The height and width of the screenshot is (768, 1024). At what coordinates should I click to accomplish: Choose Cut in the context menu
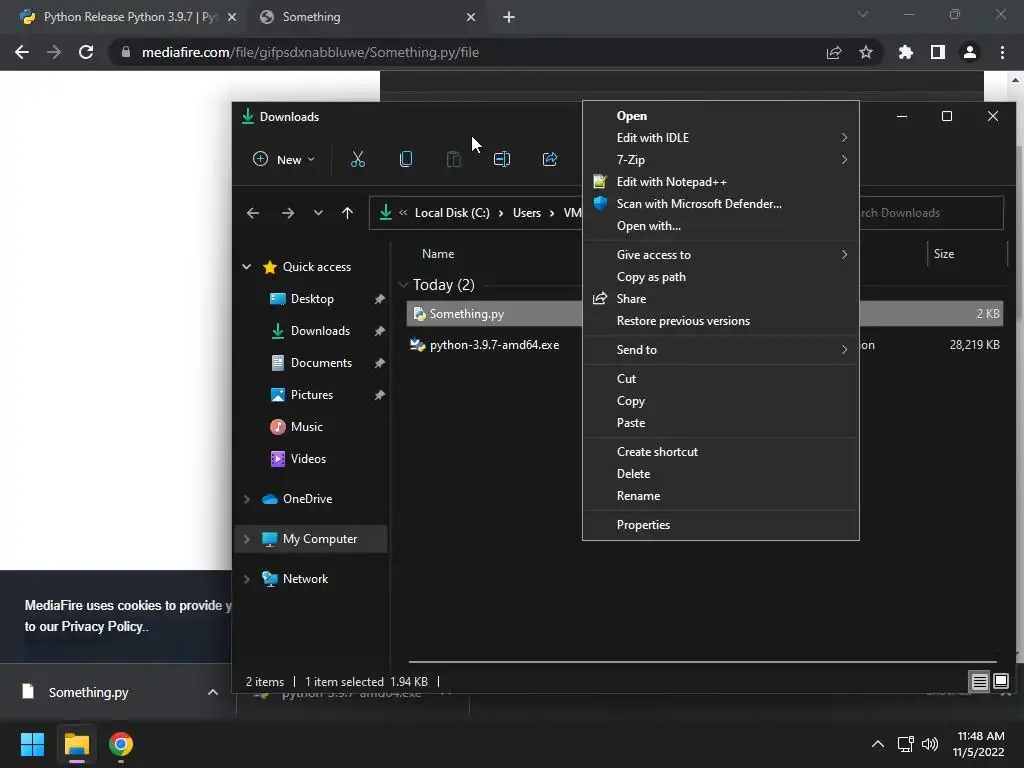pyautogui.click(x=720, y=379)
